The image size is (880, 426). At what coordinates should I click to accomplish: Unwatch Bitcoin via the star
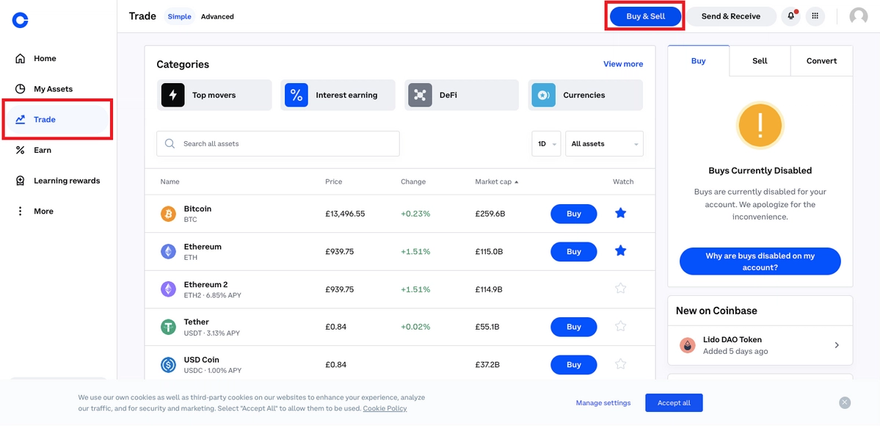[620, 213]
